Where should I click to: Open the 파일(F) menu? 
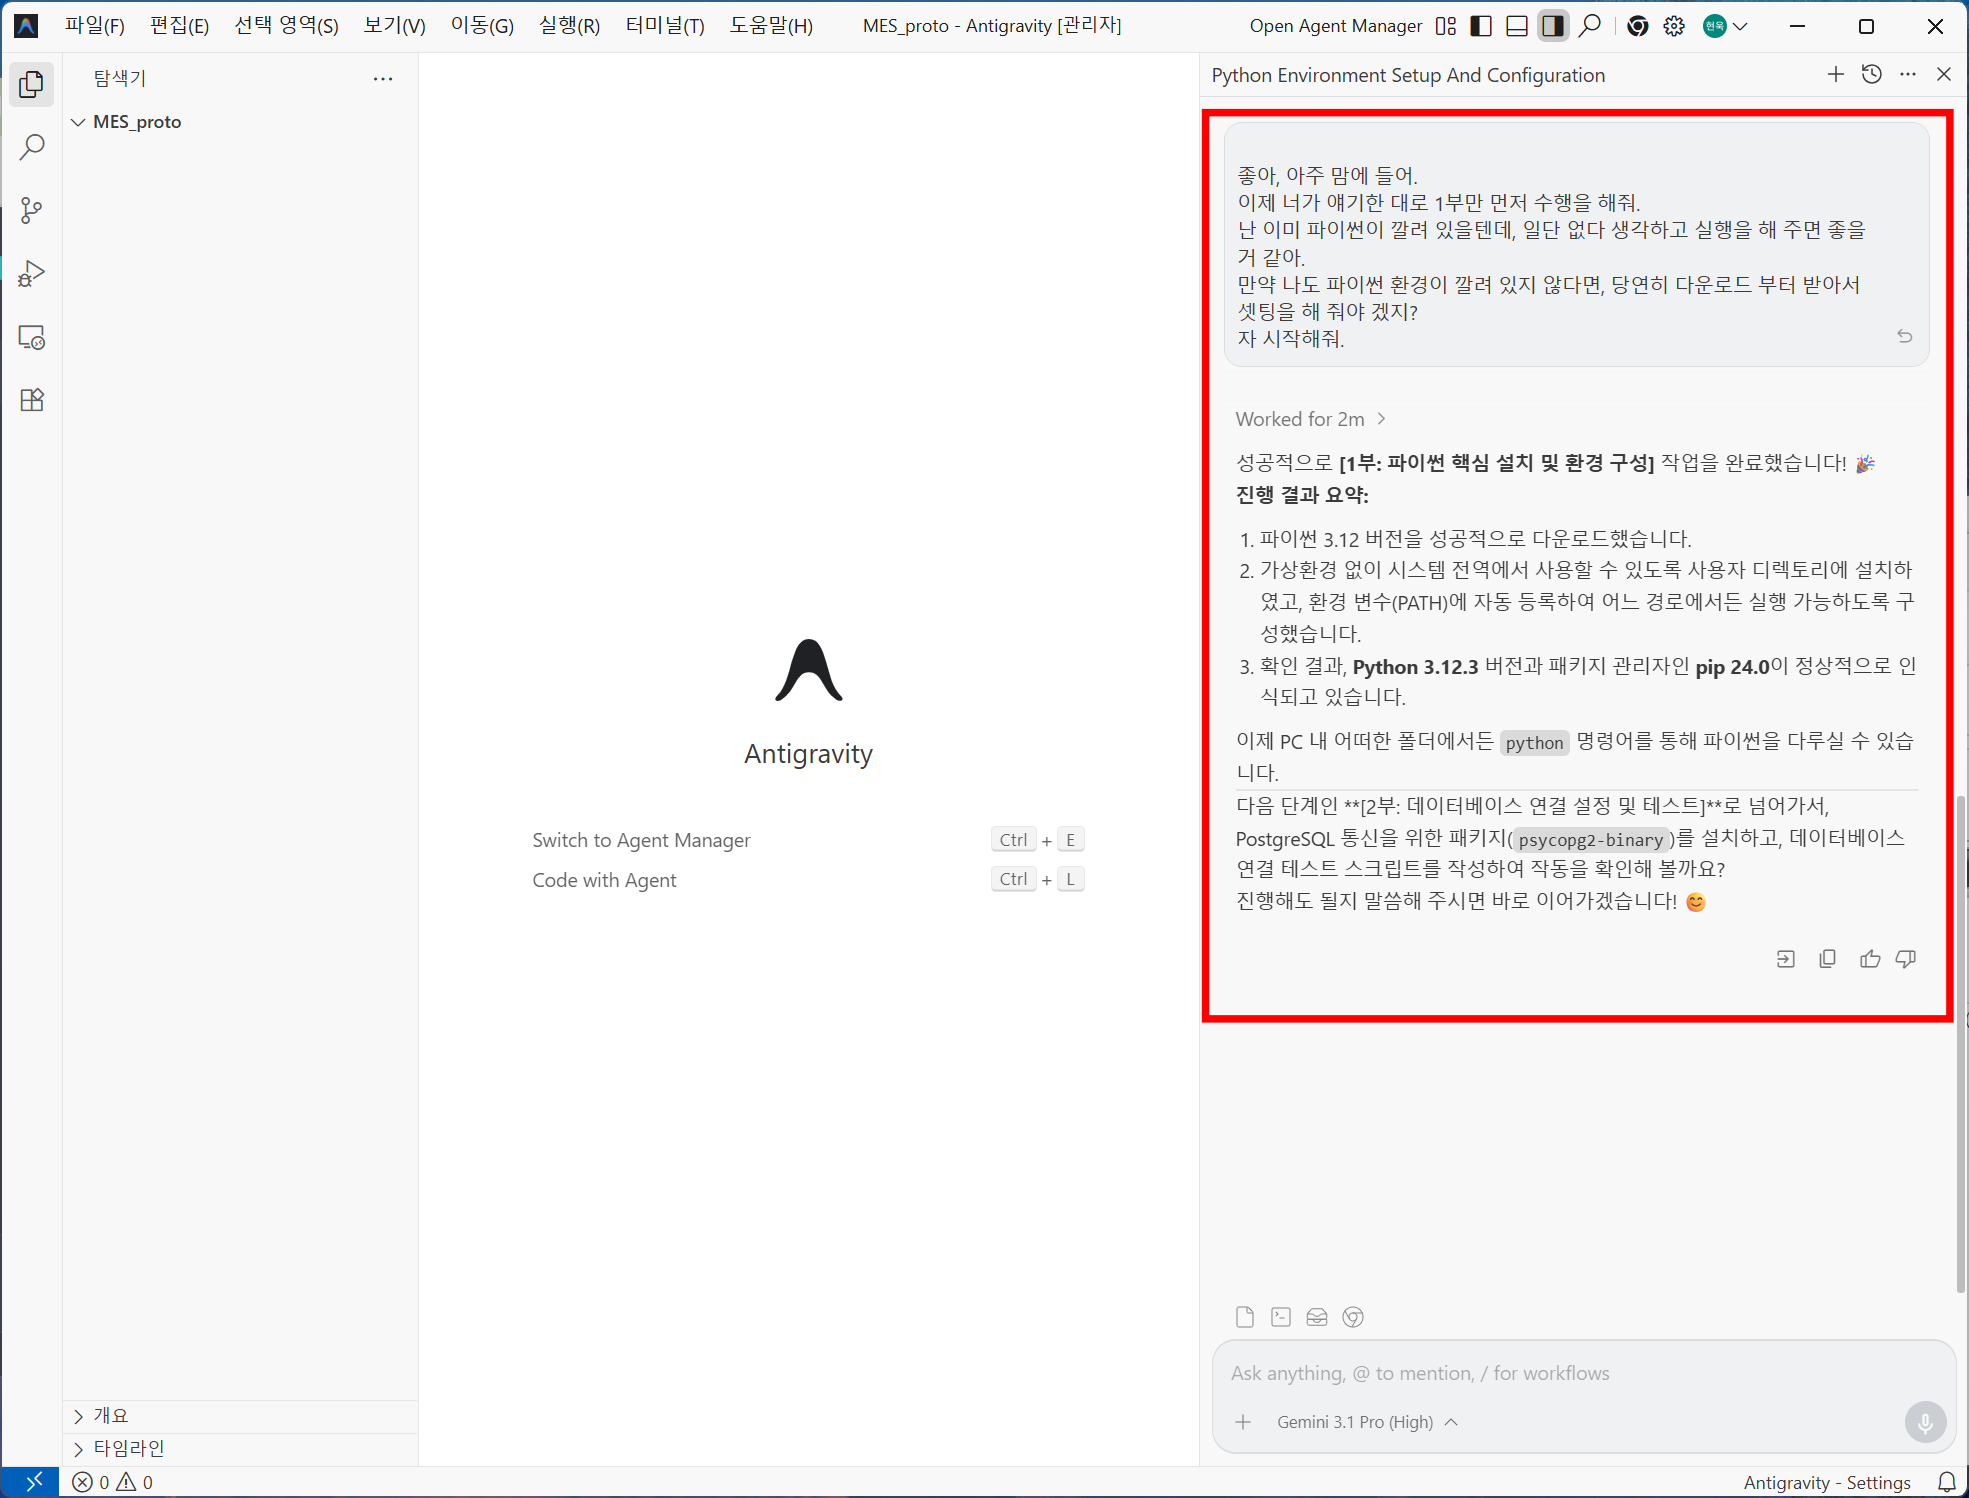(x=95, y=26)
